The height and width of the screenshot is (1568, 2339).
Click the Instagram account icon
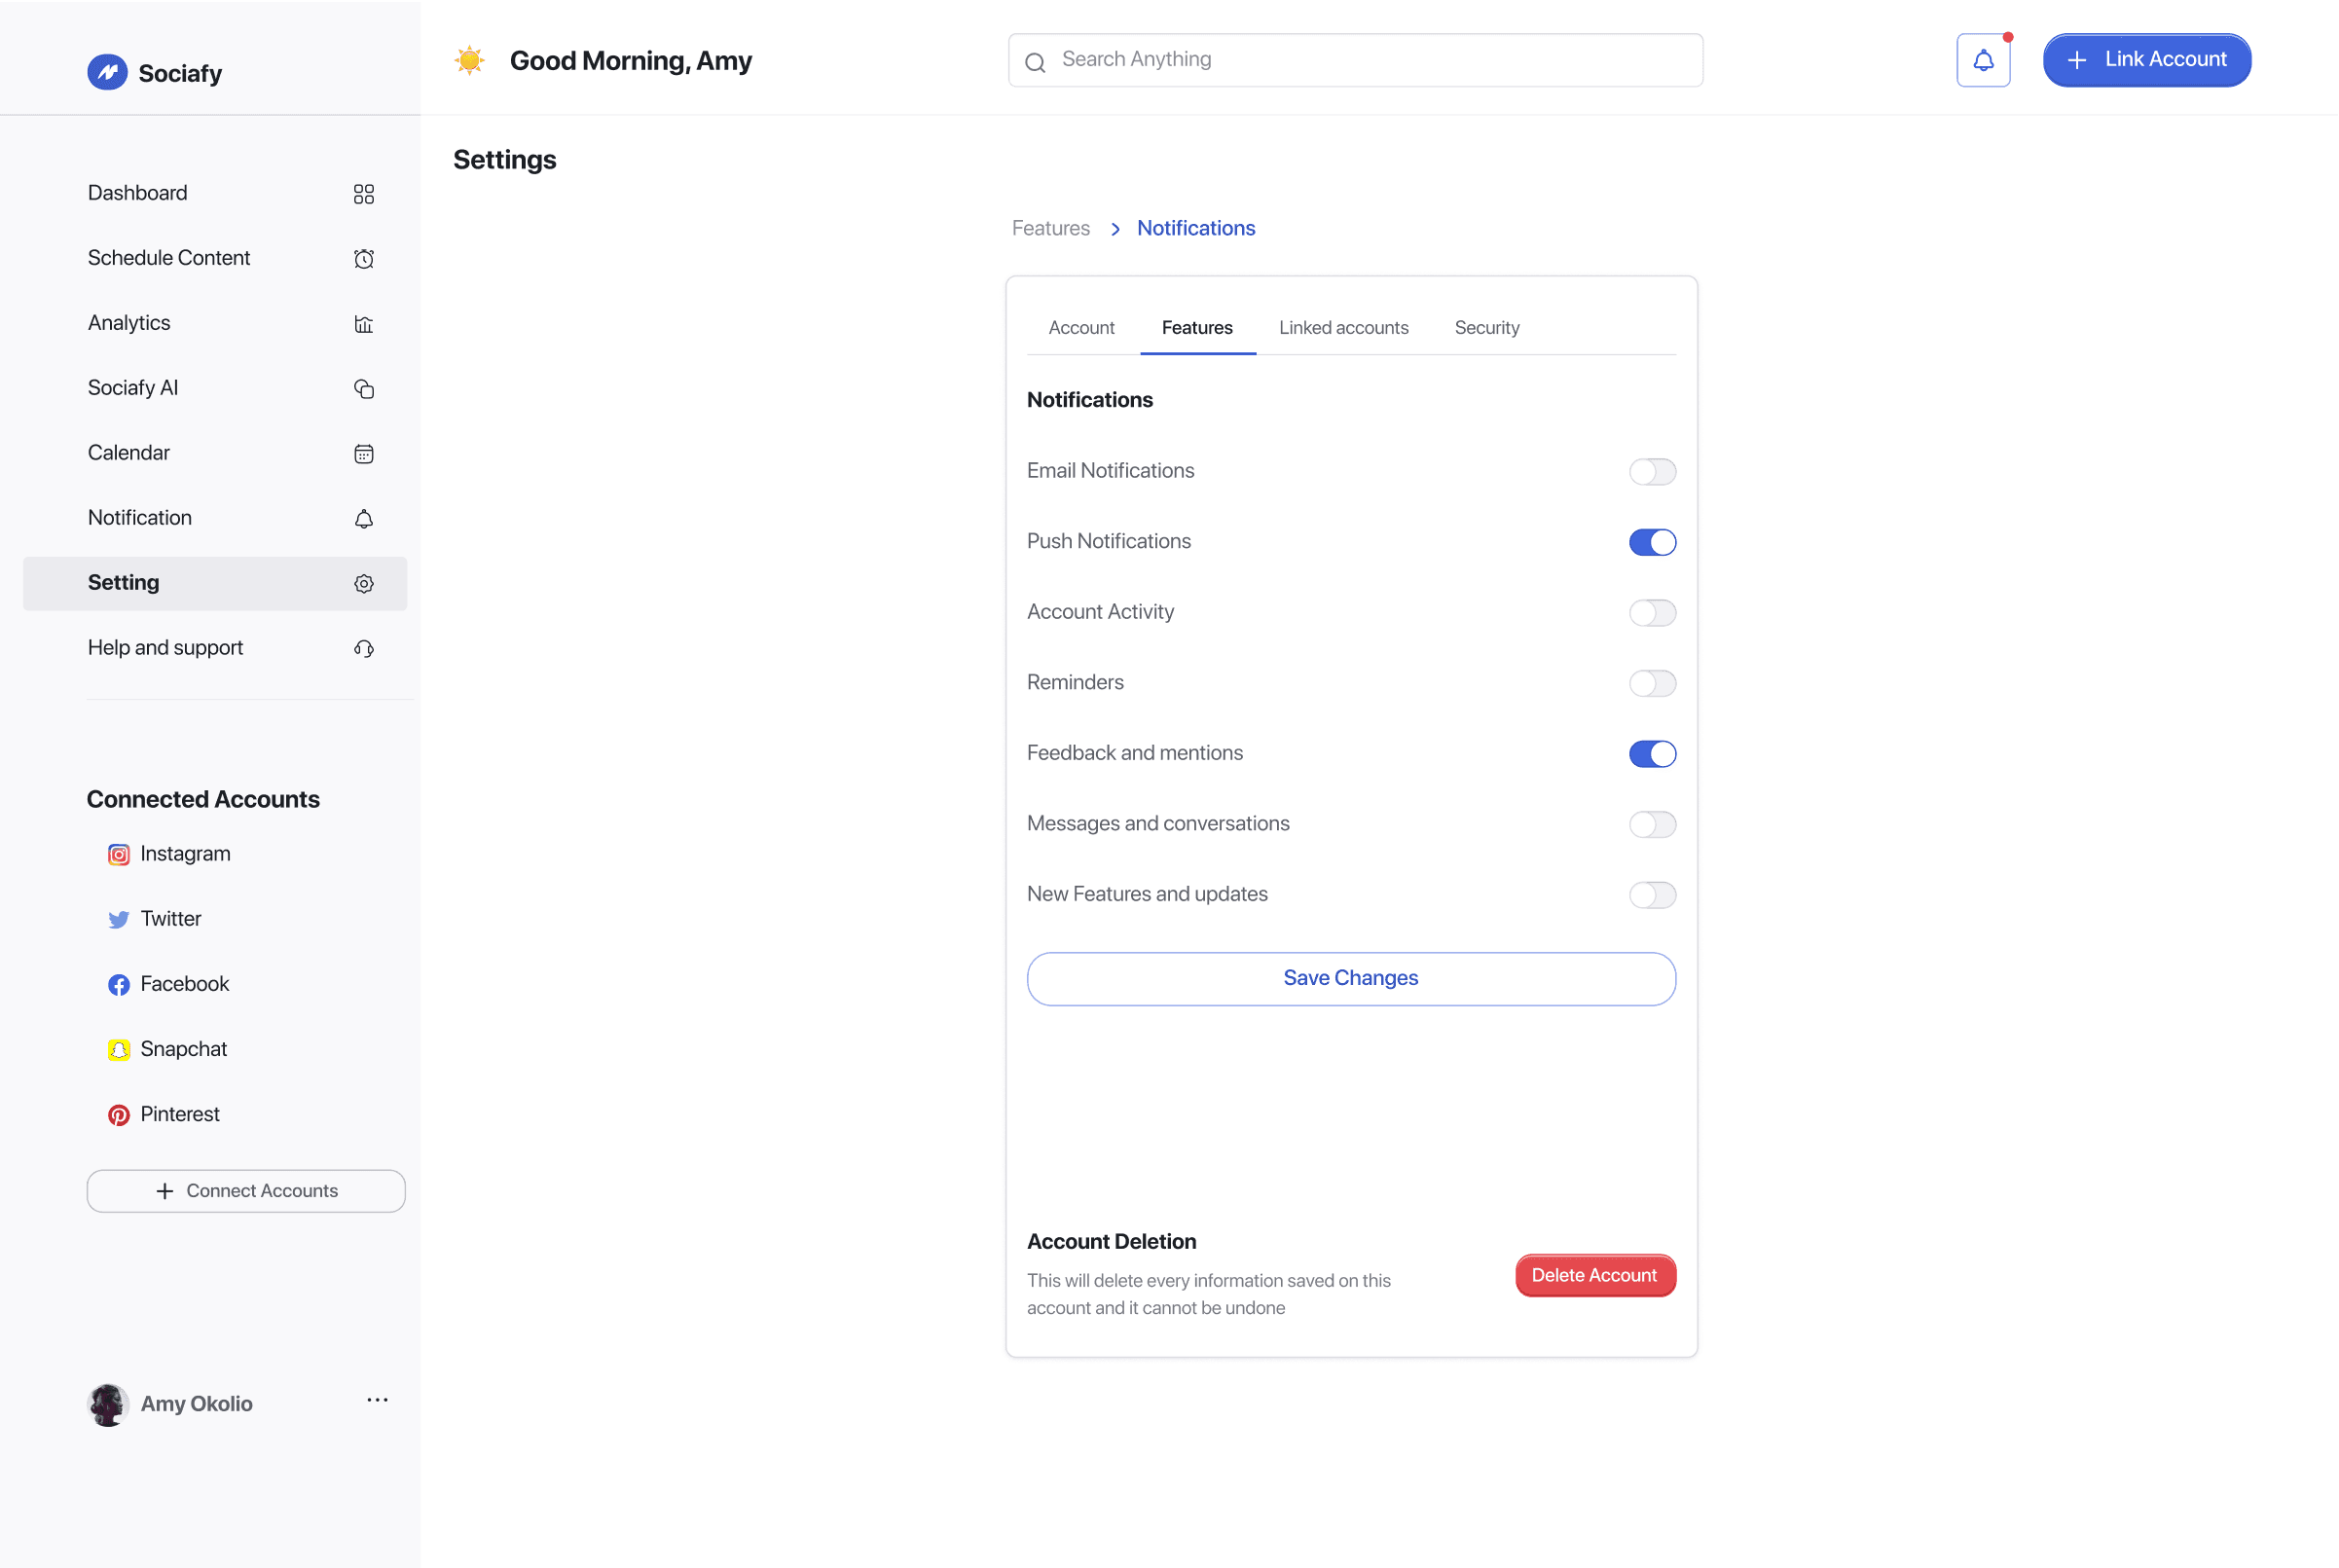(x=119, y=855)
